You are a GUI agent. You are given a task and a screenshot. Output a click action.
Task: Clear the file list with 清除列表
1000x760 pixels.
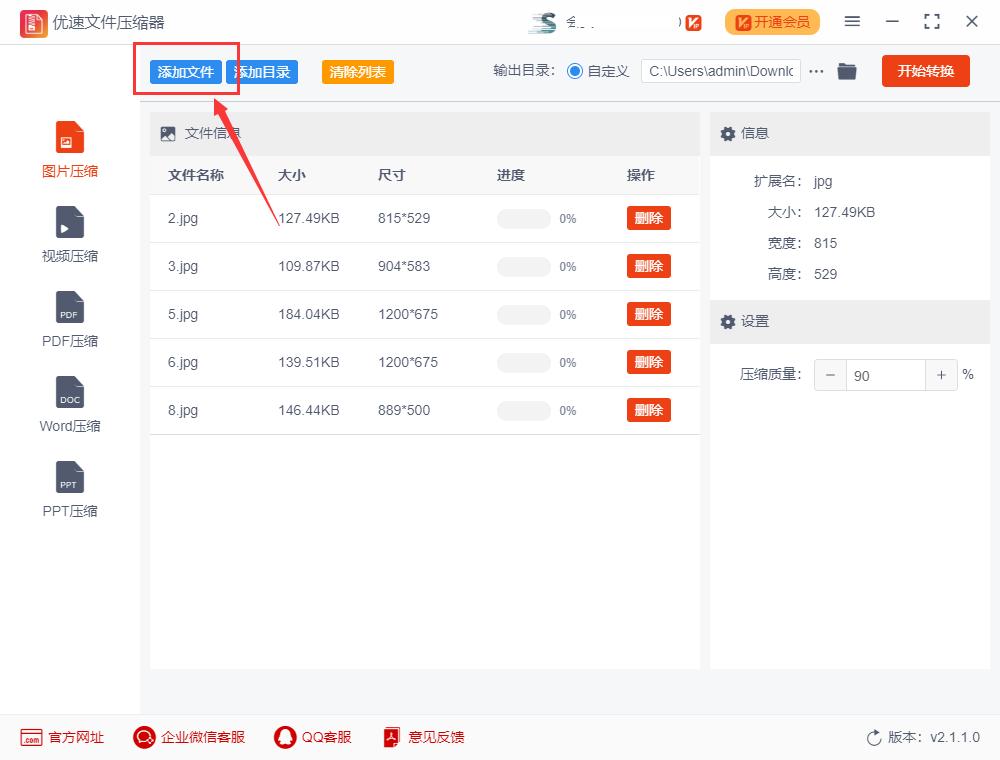tap(357, 71)
